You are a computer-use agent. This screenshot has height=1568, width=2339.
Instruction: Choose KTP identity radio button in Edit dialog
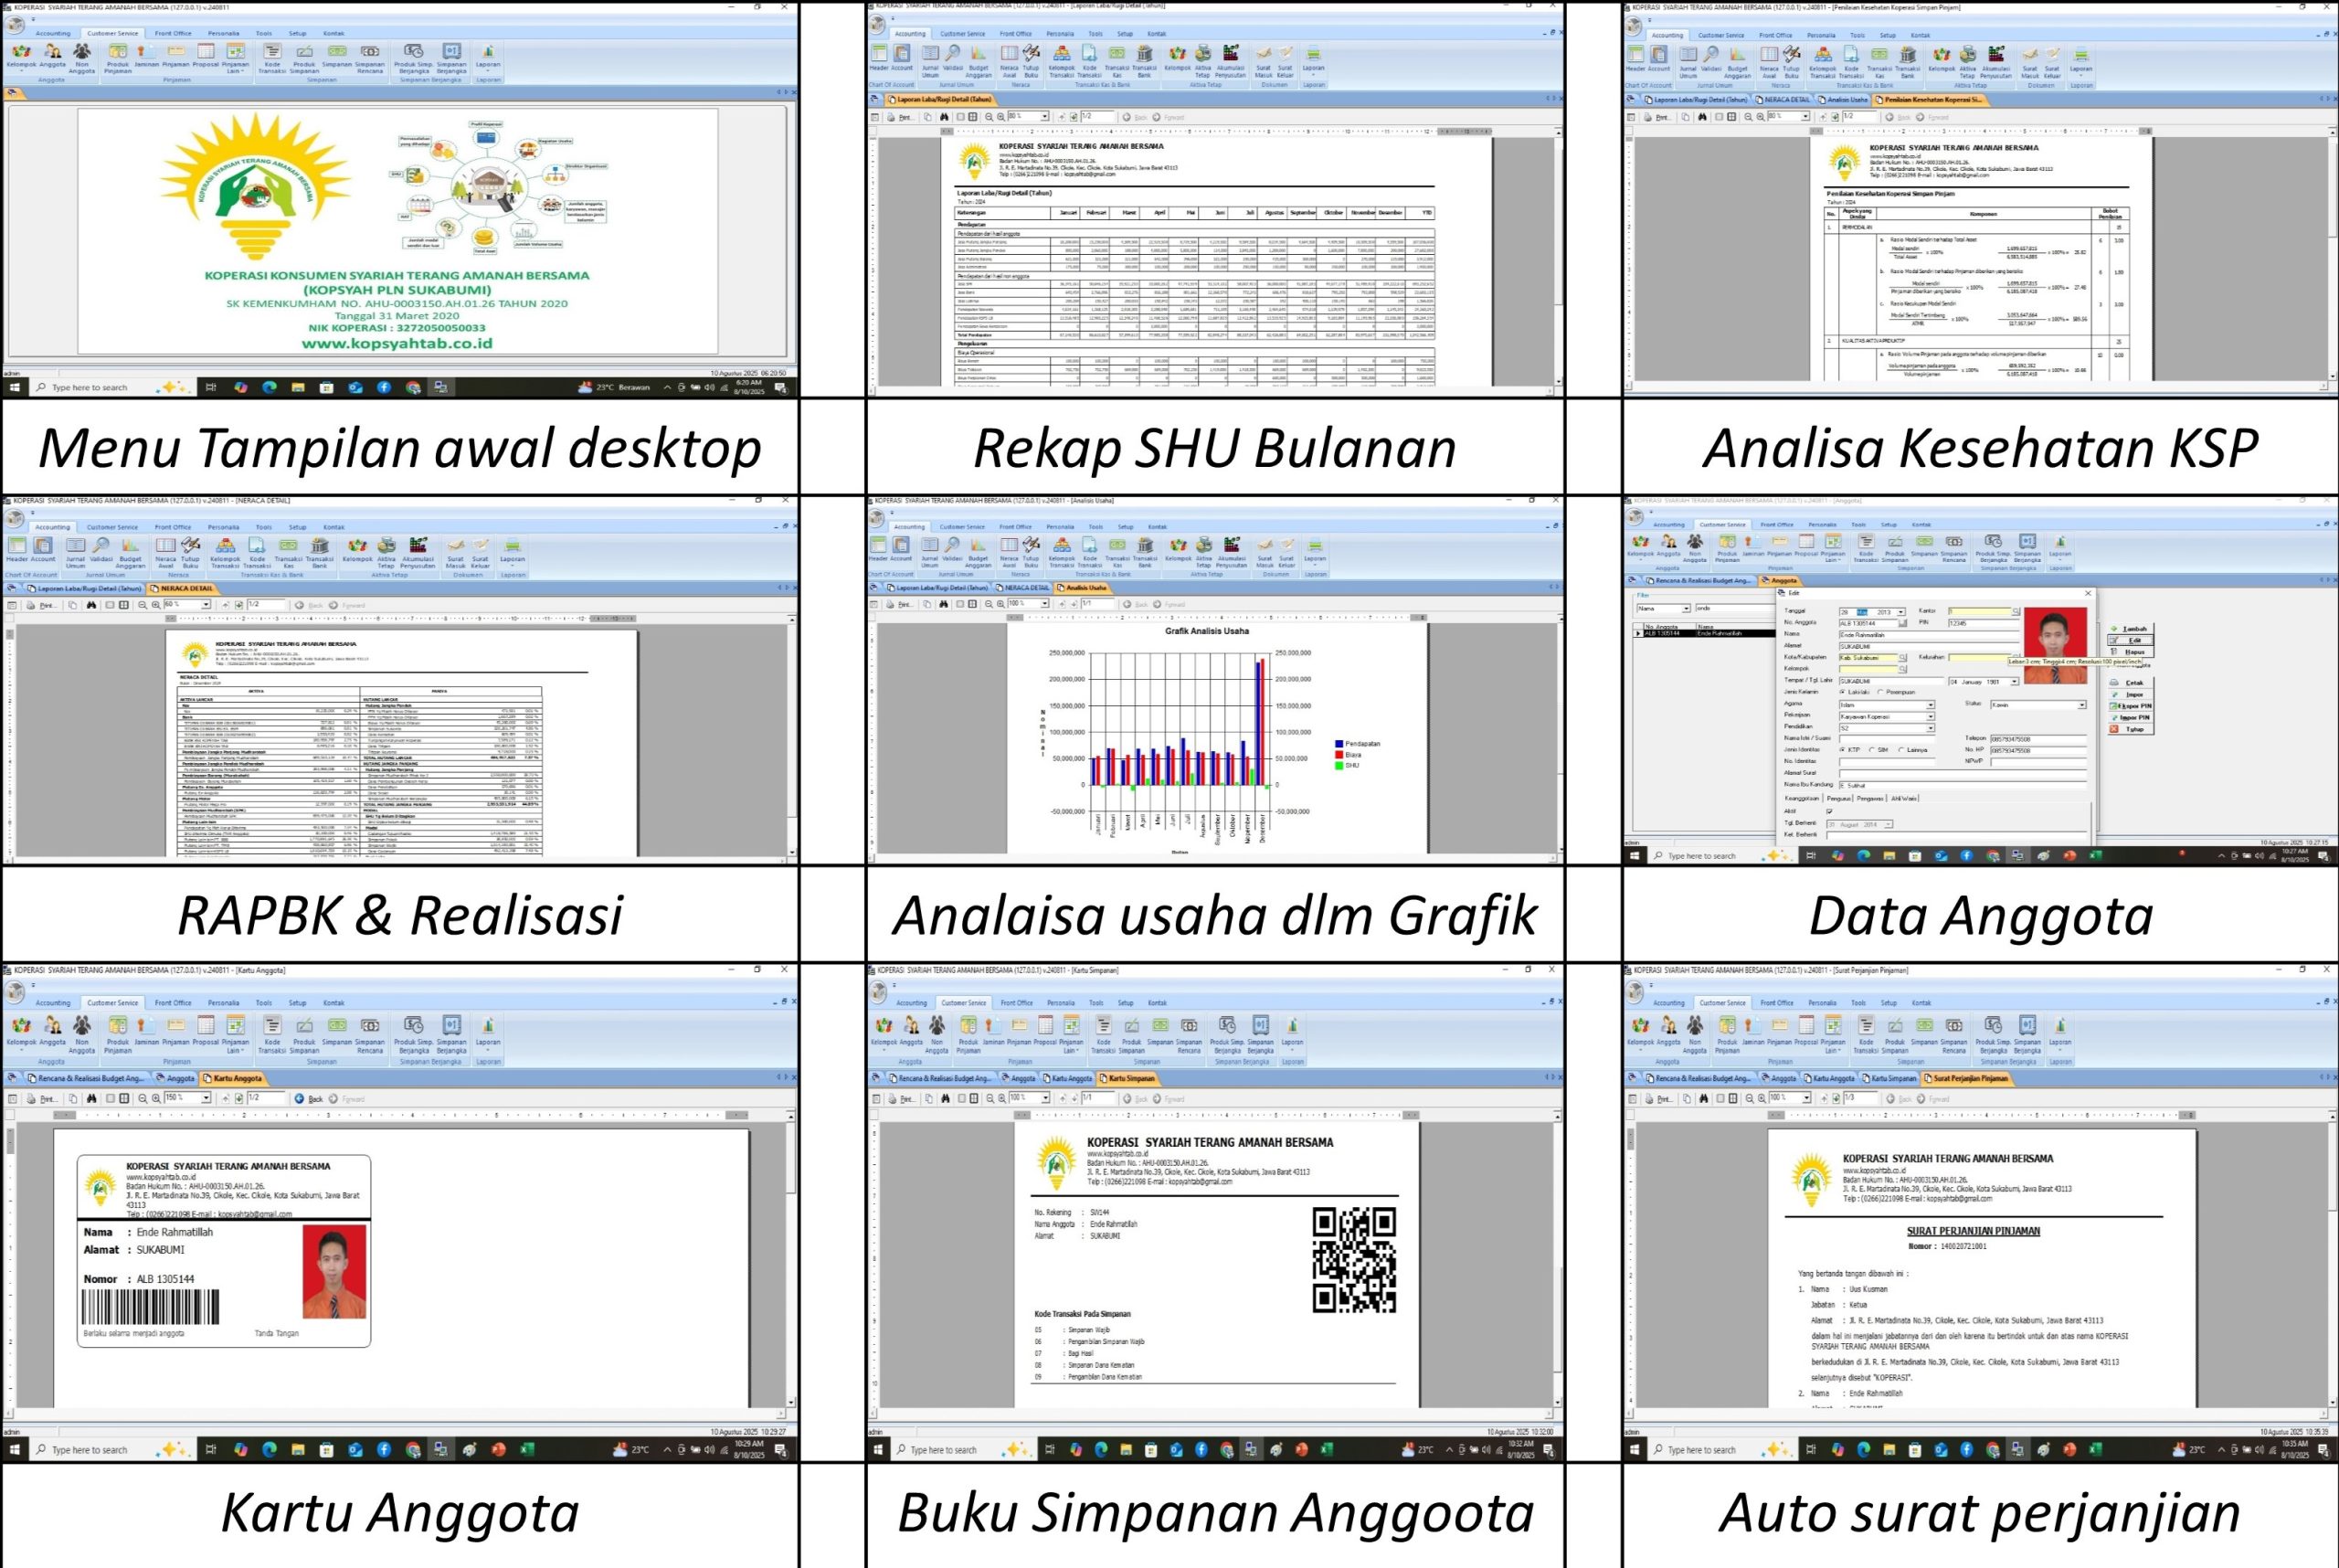tap(1842, 750)
